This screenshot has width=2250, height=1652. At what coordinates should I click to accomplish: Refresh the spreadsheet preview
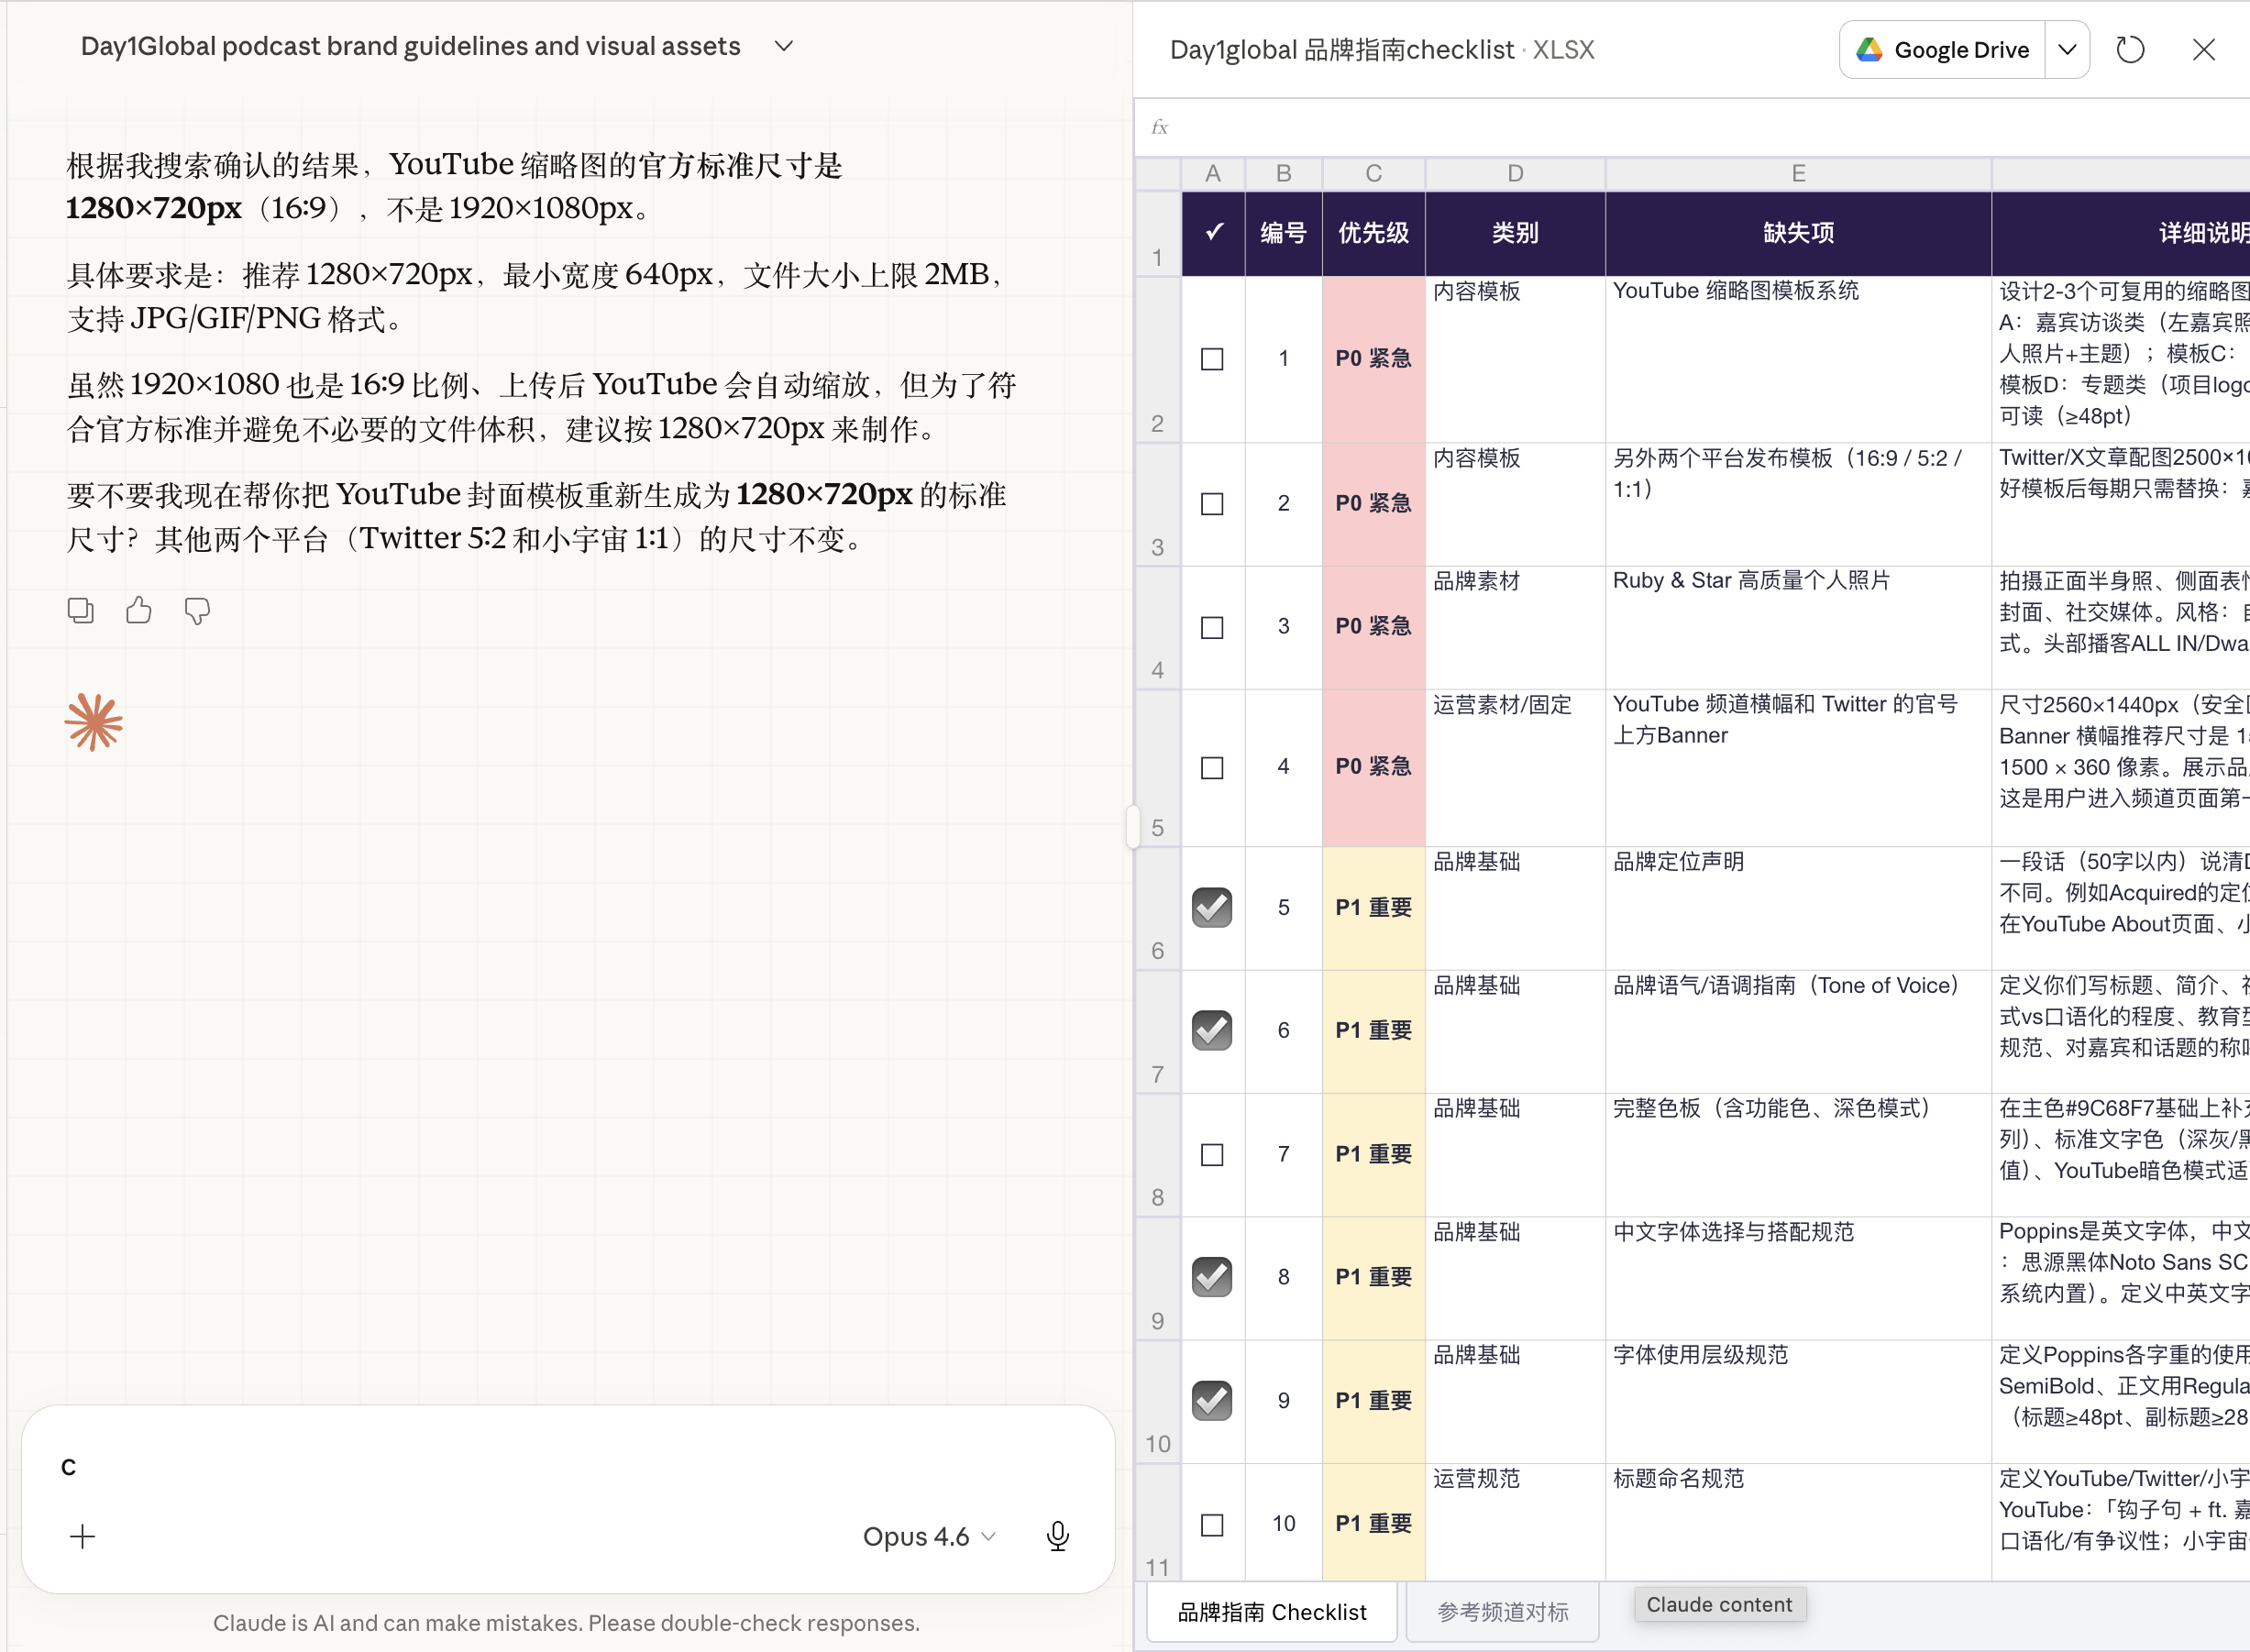[2130, 50]
